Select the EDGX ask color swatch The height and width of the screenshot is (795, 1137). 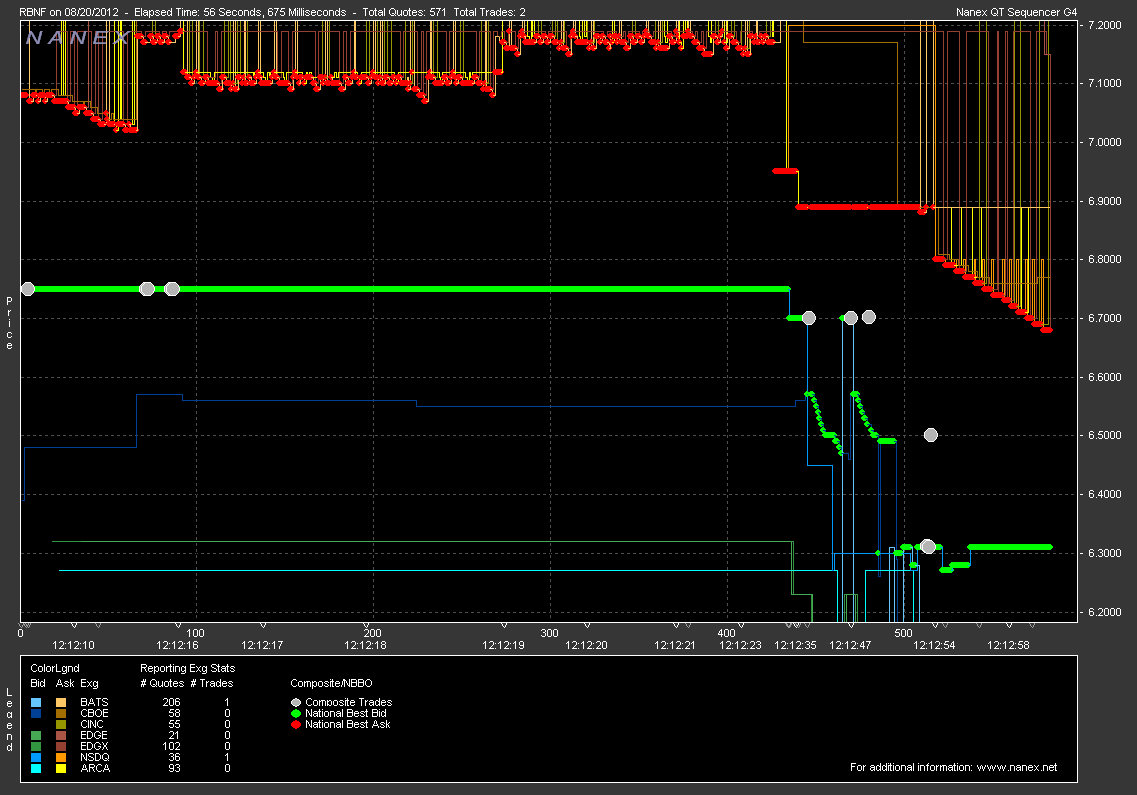pyautogui.click(x=61, y=746)
